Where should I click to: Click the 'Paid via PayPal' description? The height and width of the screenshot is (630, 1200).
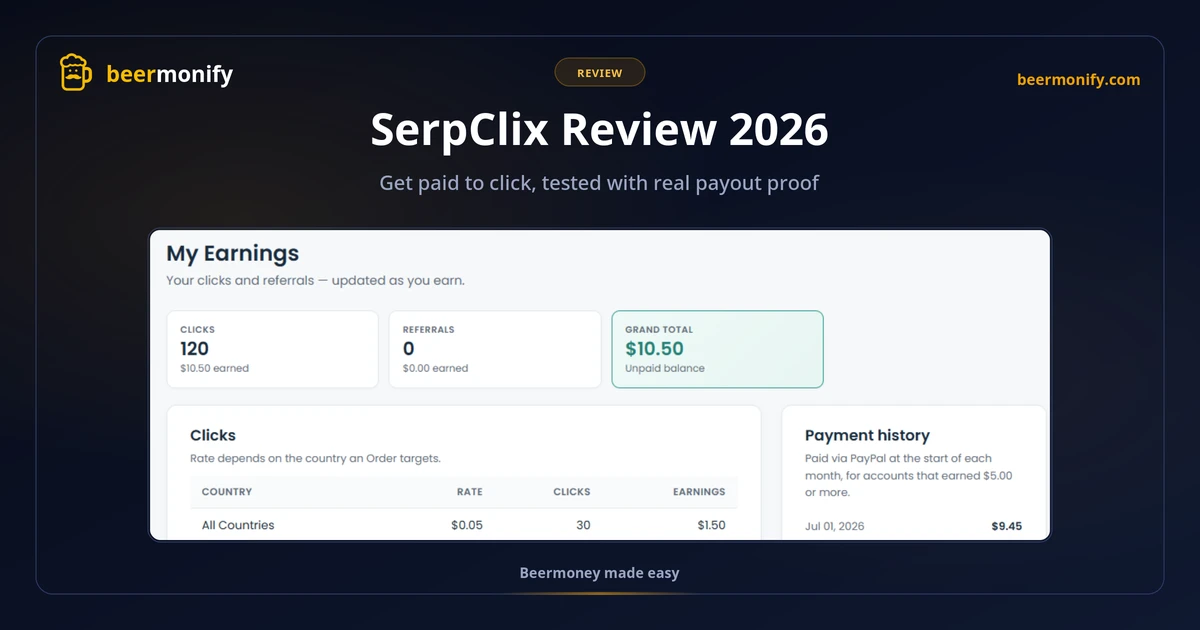pos(909,475)
